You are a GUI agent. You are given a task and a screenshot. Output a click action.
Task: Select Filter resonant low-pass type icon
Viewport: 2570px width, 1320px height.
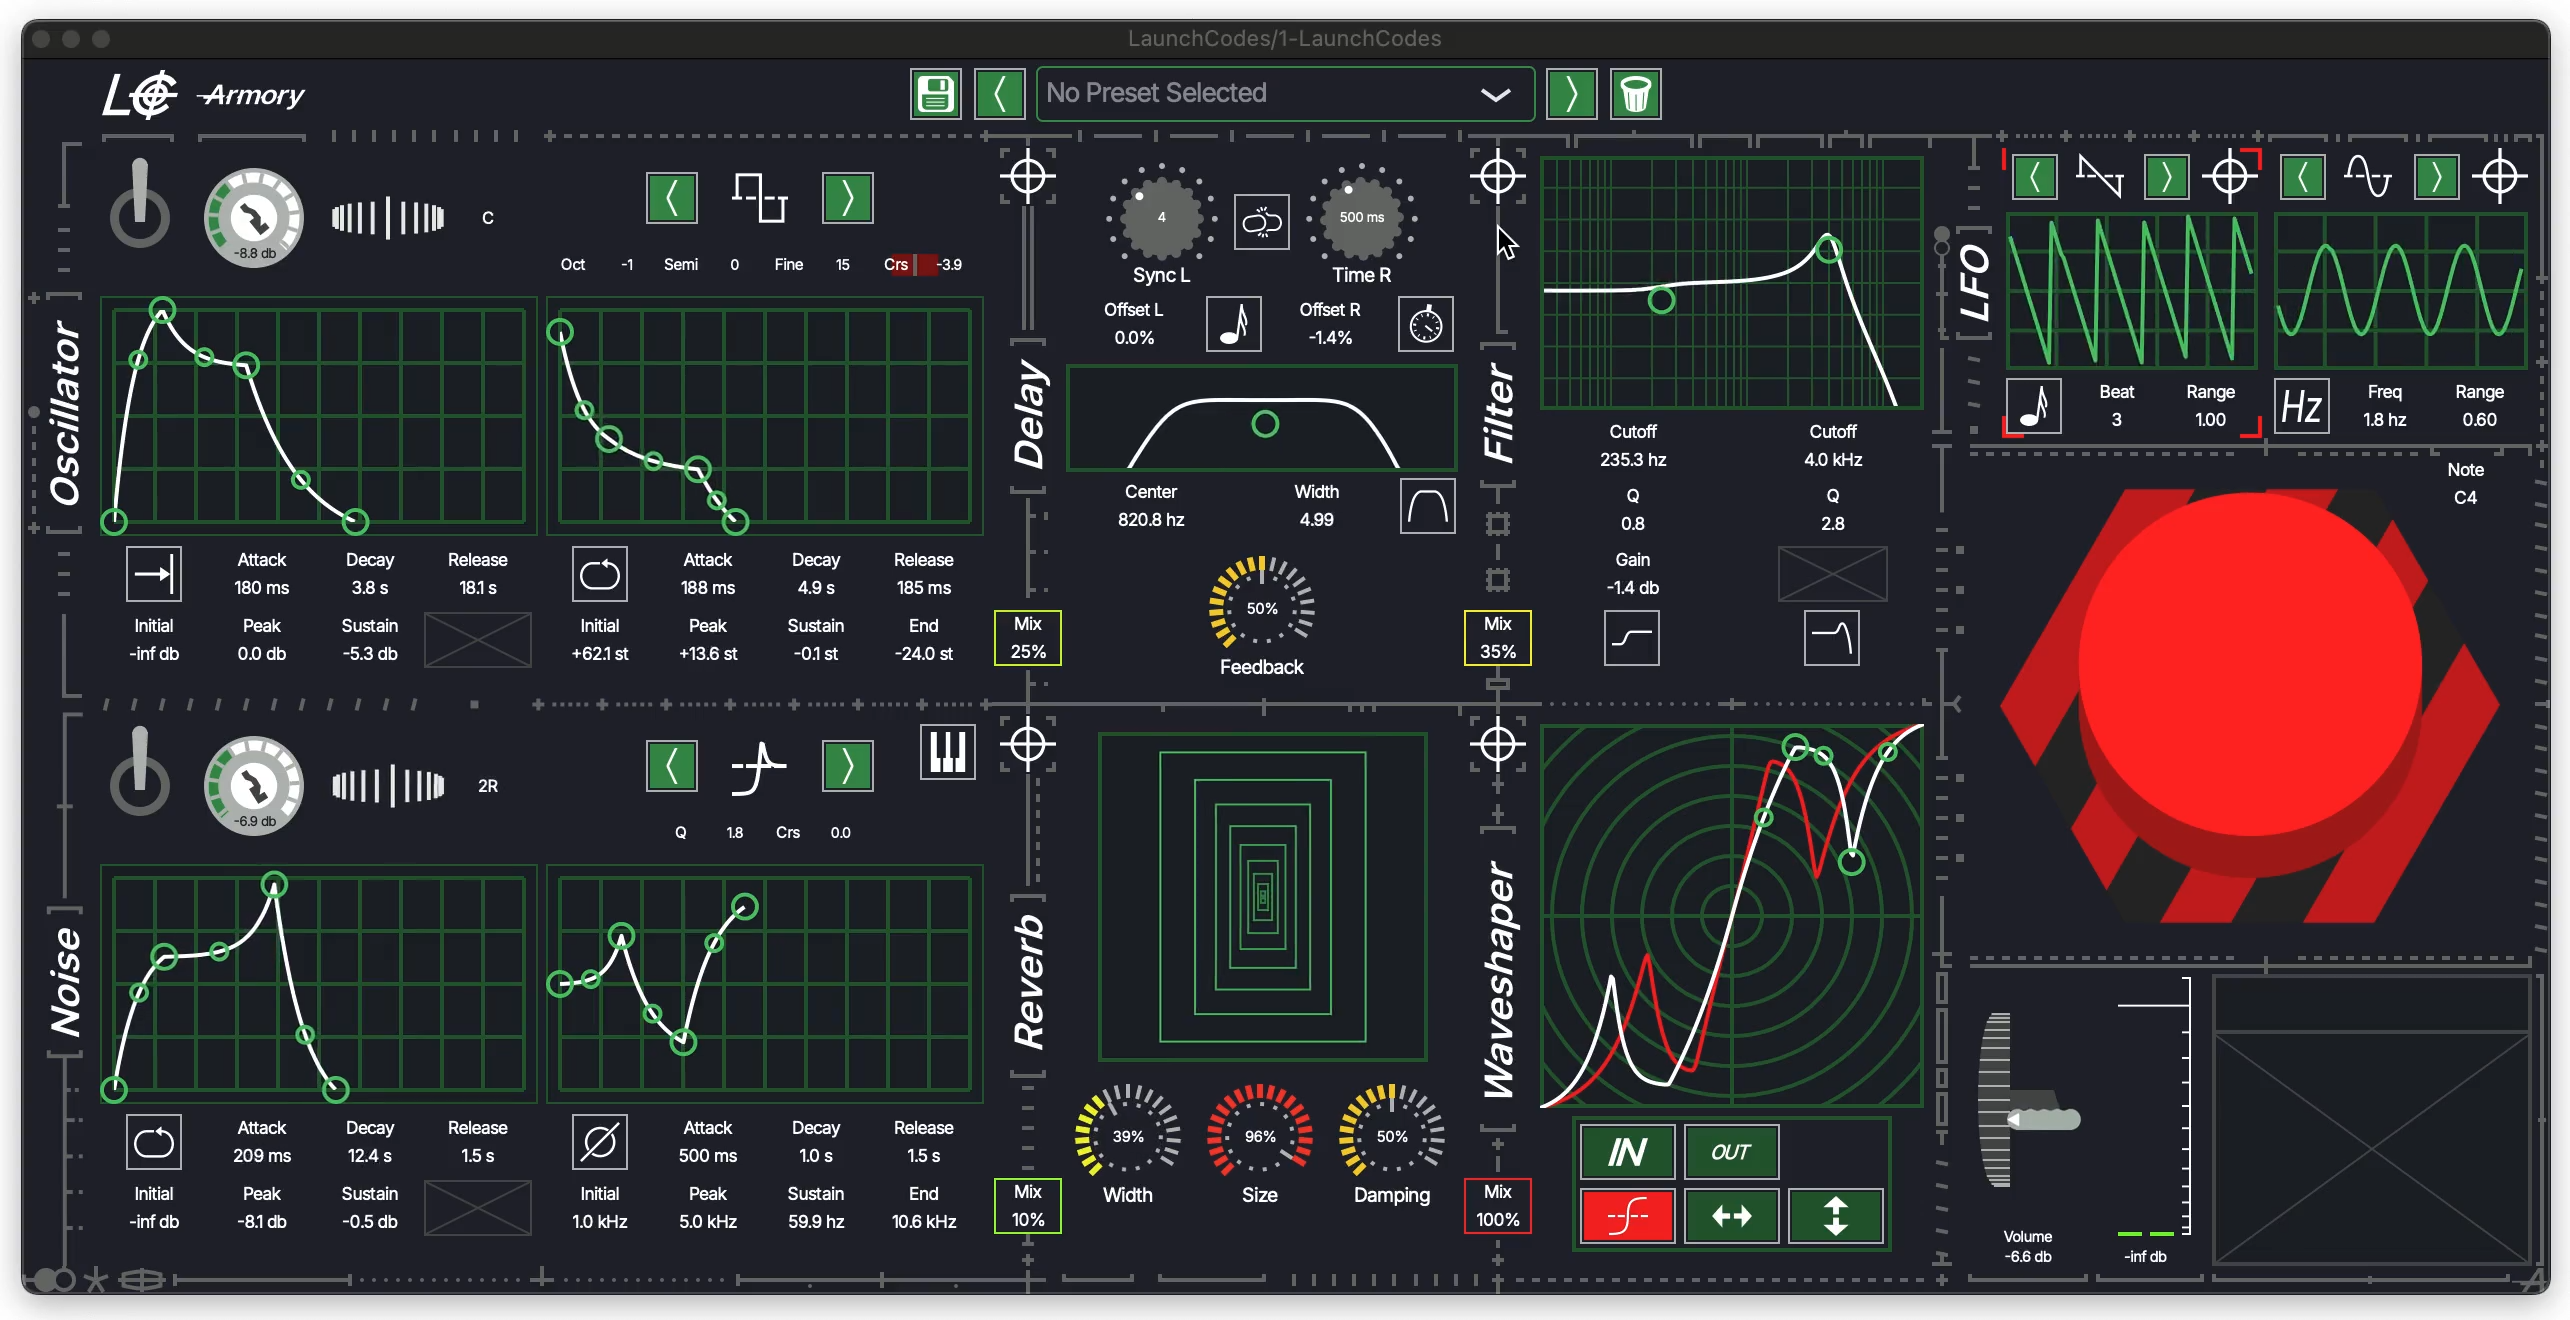coord(1832,638)
